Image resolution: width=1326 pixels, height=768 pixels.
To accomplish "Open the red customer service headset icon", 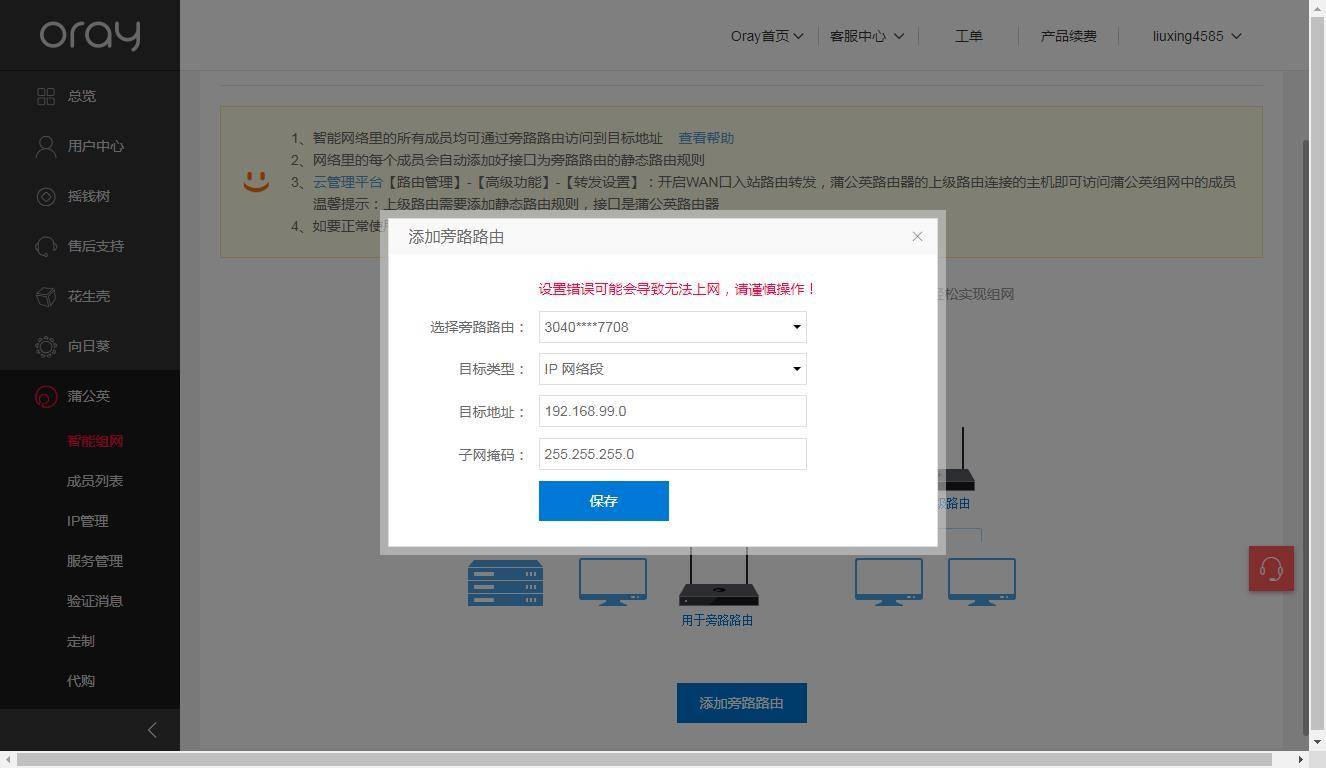I will [x=1271, y=568].
